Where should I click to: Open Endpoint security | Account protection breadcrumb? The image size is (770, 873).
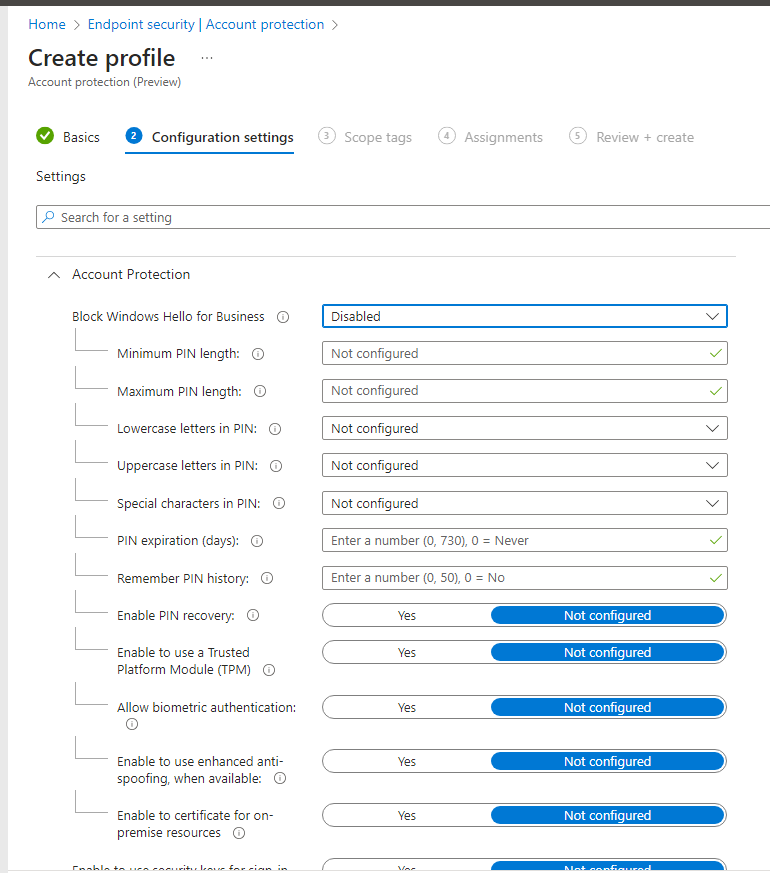click(x=206, y=24)
